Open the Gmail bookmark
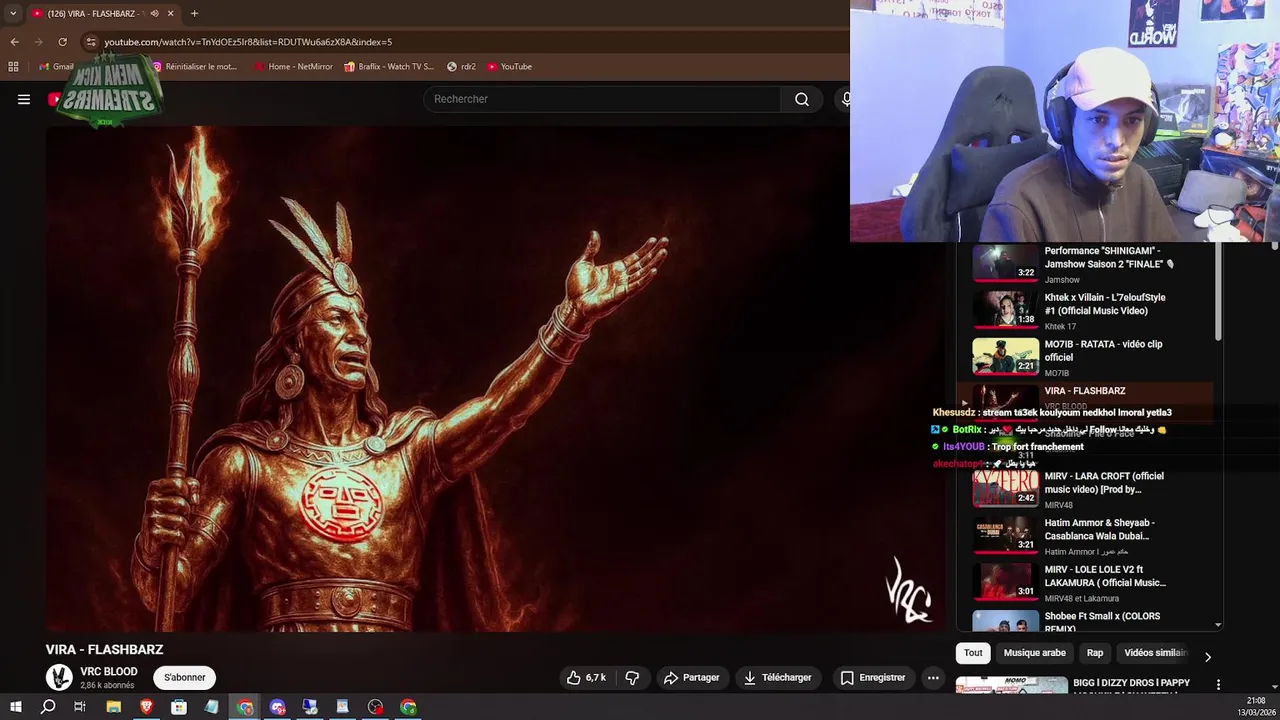1280x720 pixels. [x=56, y=66]
